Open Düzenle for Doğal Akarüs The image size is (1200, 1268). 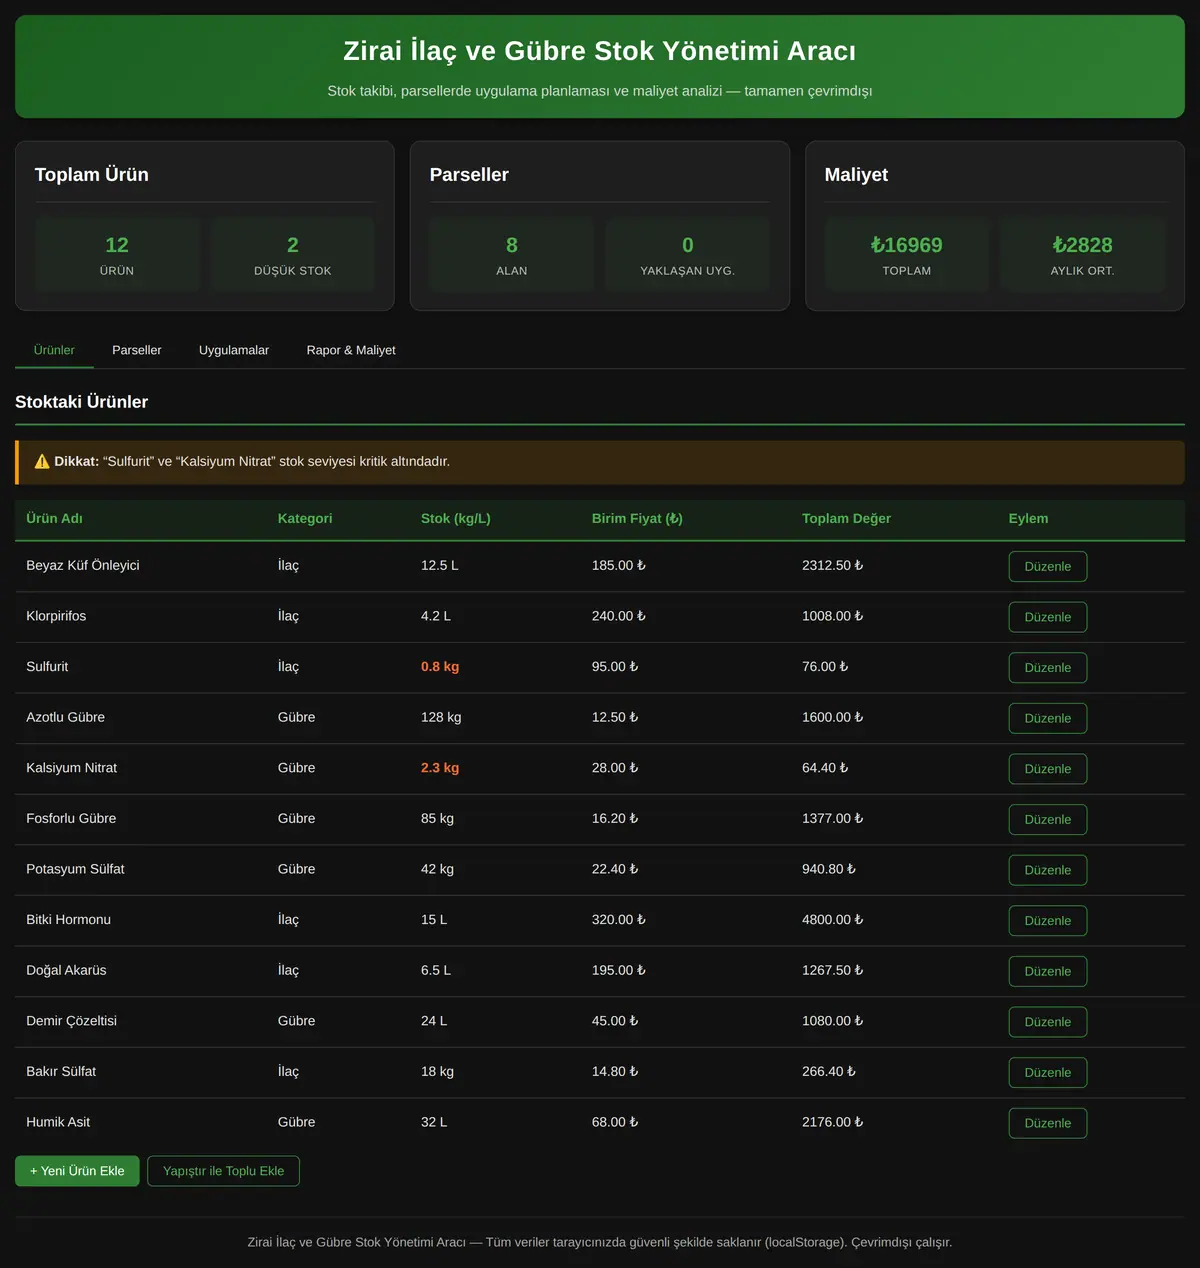point(1047,971)
